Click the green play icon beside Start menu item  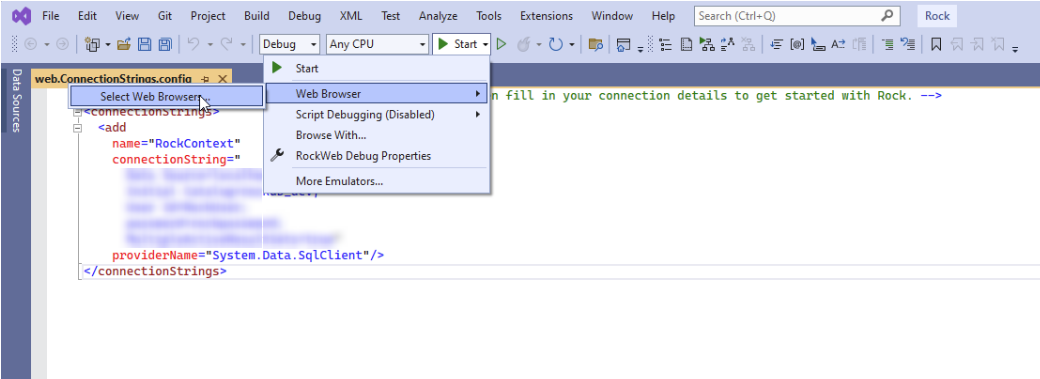[277, 68]
